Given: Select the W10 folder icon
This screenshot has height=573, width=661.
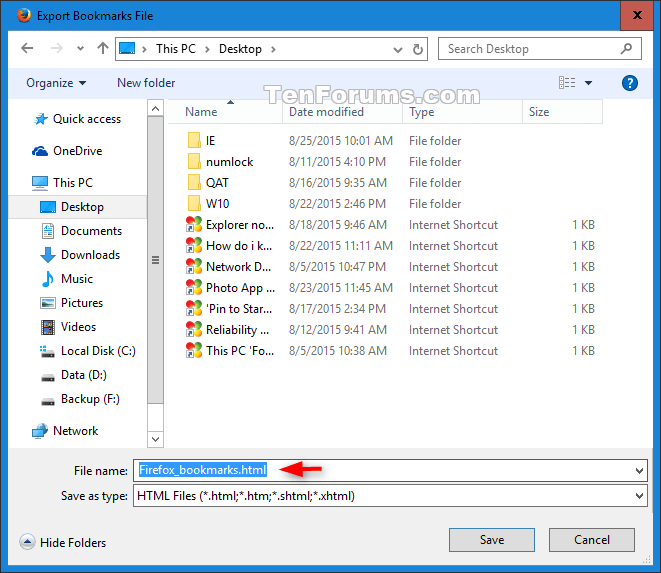Looking at the screenshot, I should click(194, 204).
